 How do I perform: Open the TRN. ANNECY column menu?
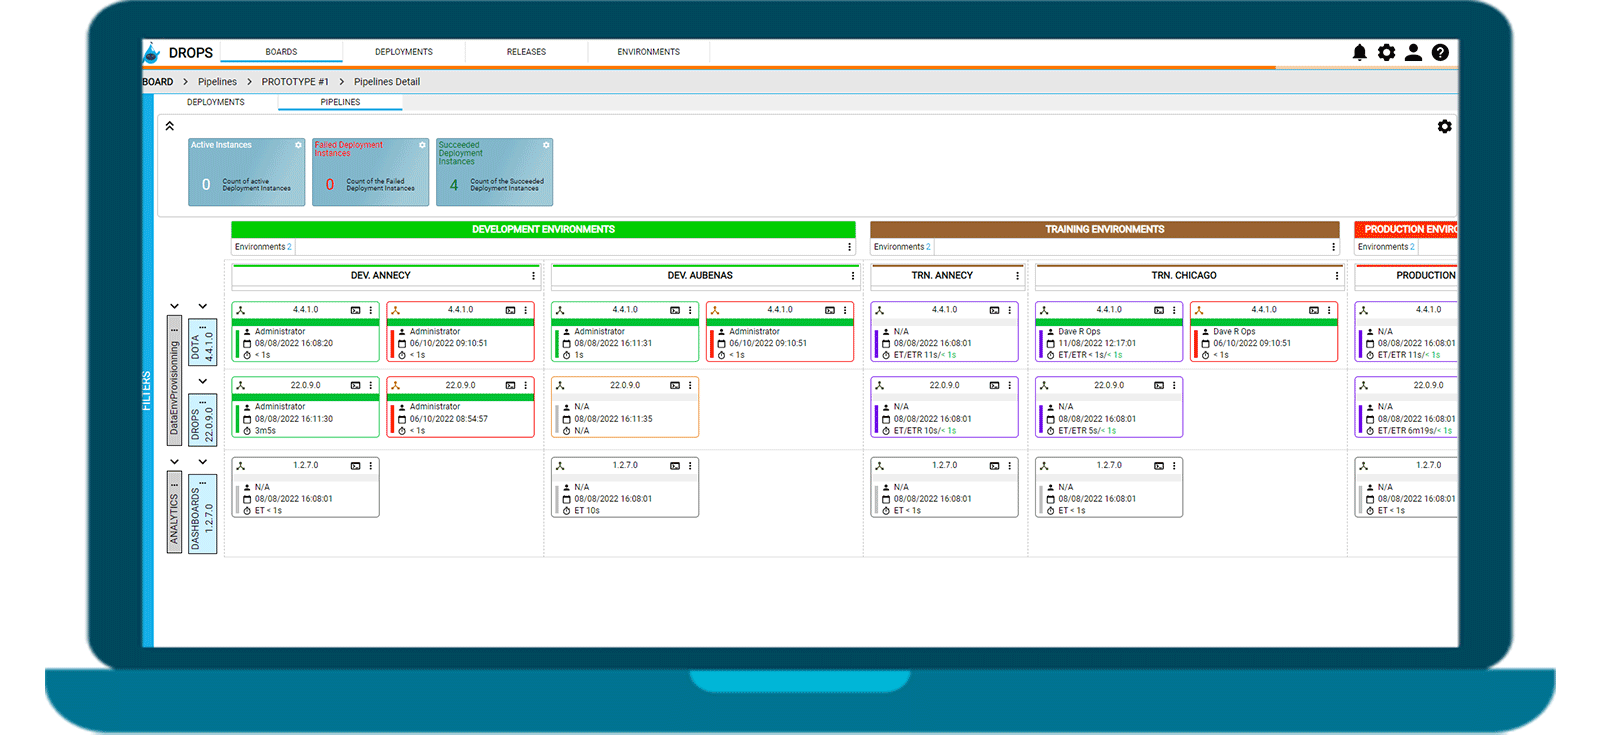1017,276
